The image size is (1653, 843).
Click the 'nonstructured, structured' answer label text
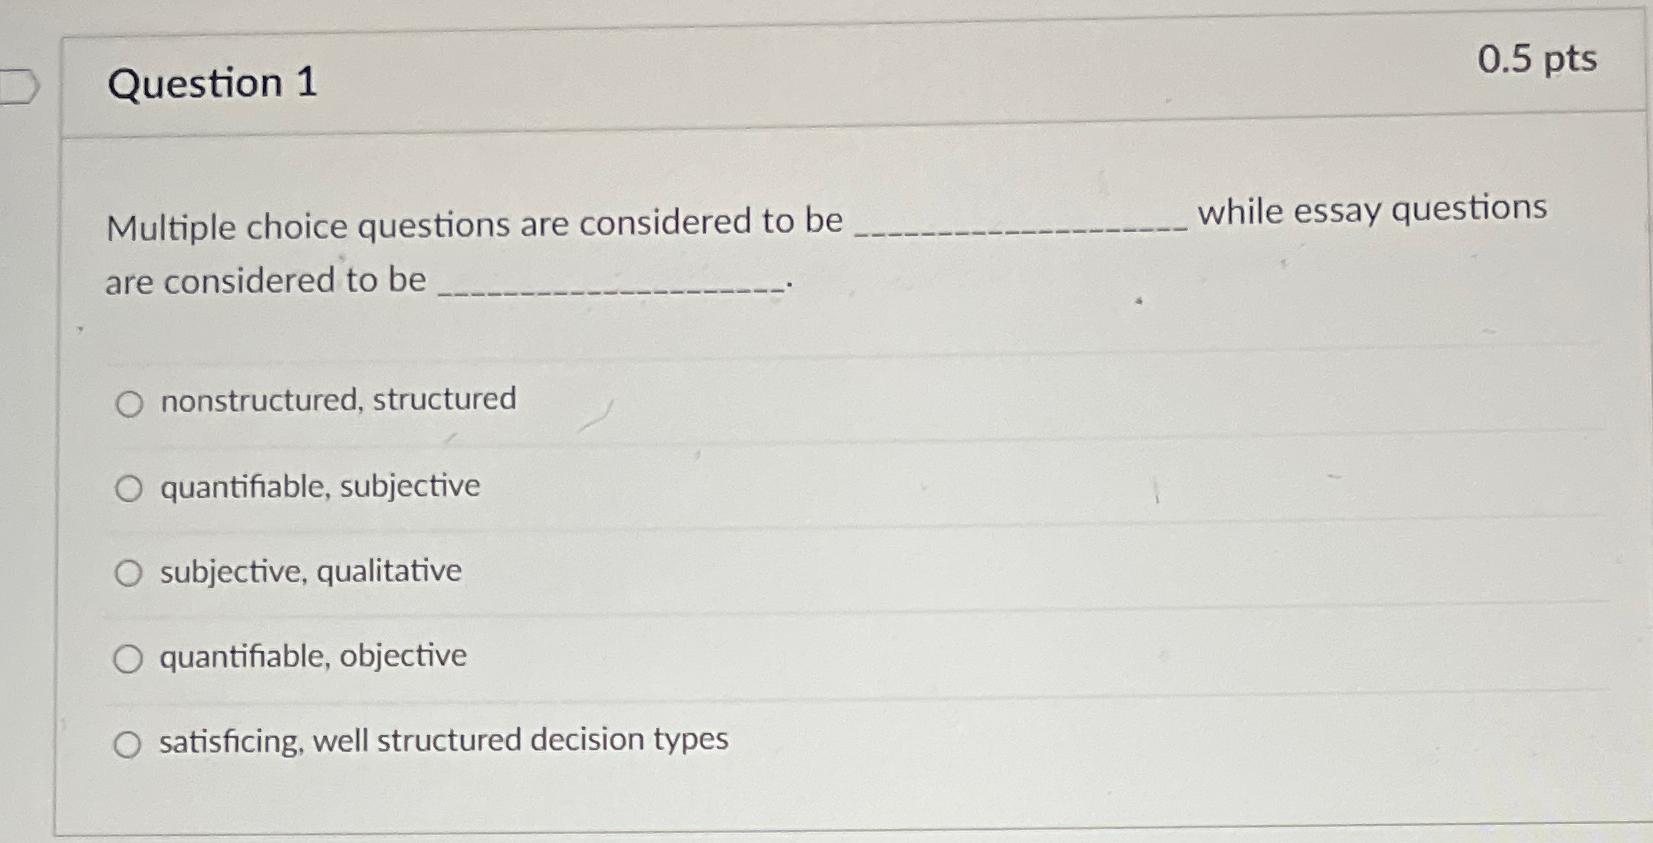tap(337, 399)
